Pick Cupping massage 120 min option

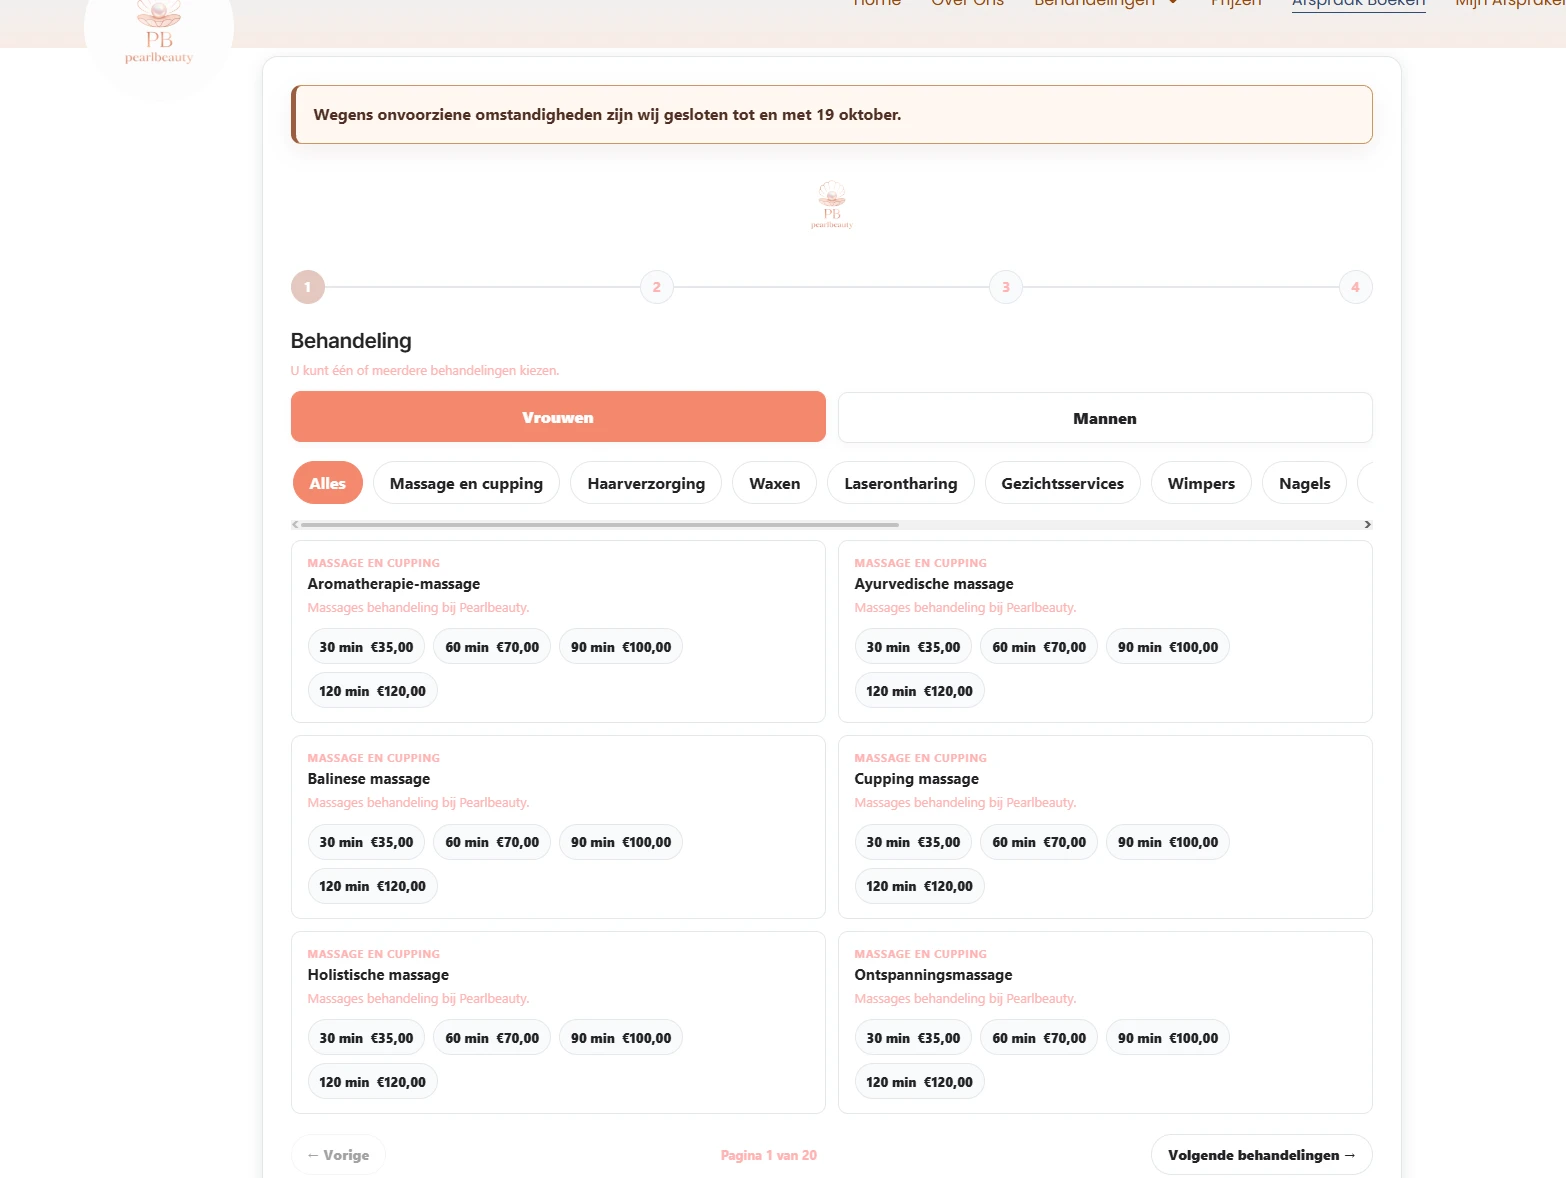click(919, 886)
